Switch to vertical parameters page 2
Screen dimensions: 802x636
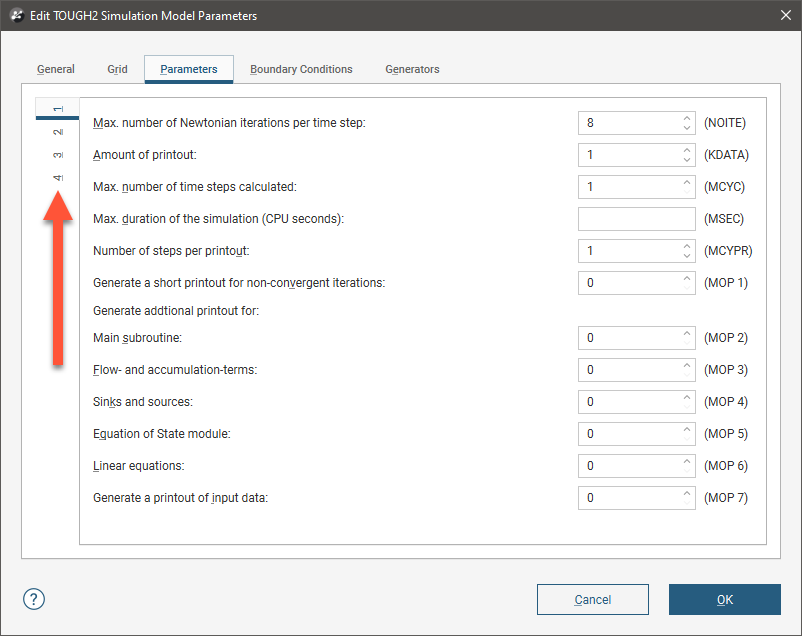pyautogui.click(x=57, y=132)
